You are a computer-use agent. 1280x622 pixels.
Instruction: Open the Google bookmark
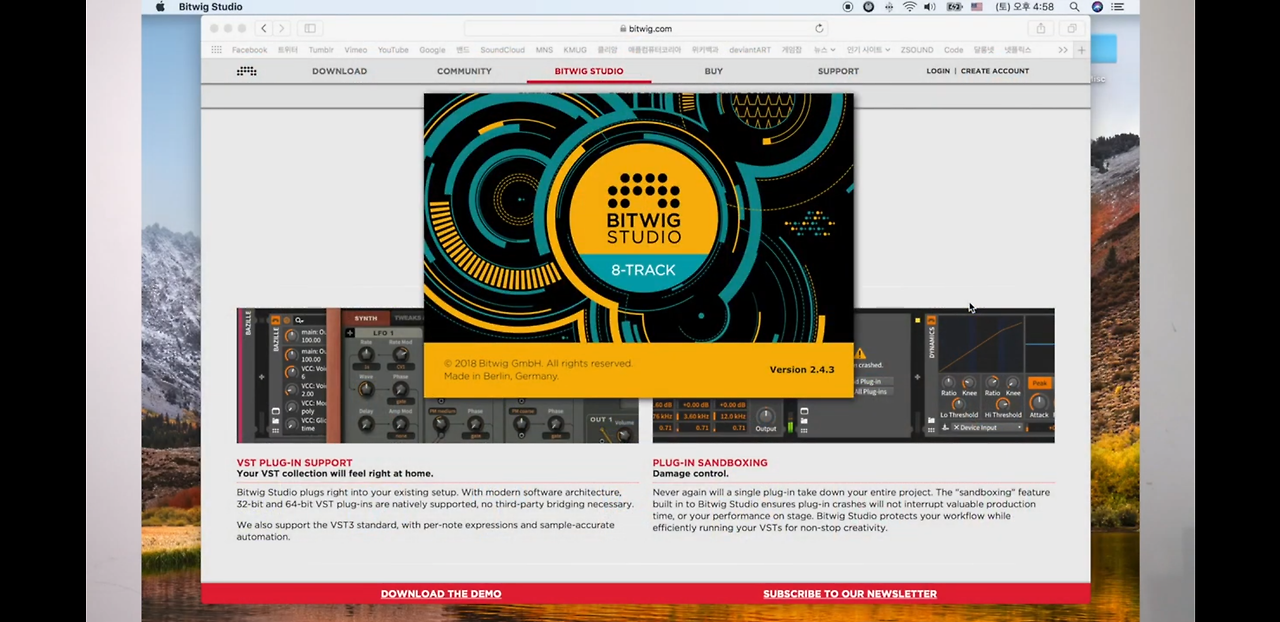pos(432,50)
